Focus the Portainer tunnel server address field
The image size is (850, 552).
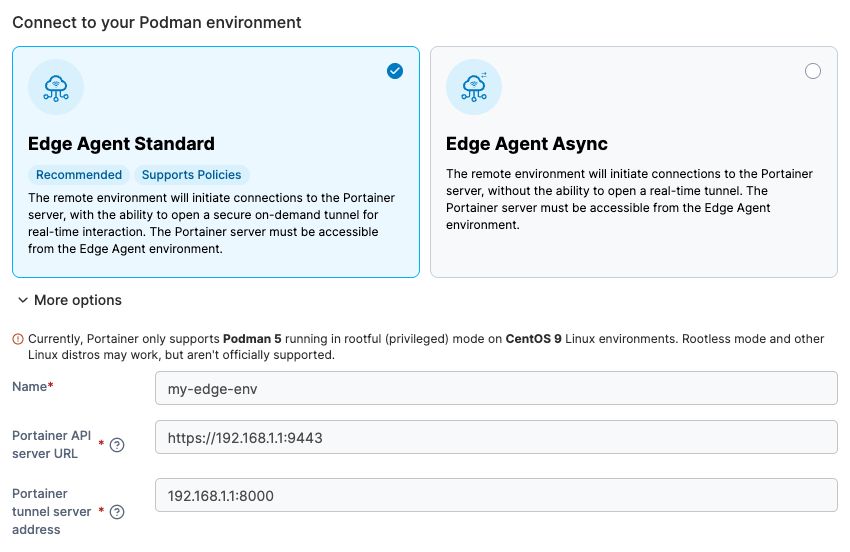tap(496, 495)
